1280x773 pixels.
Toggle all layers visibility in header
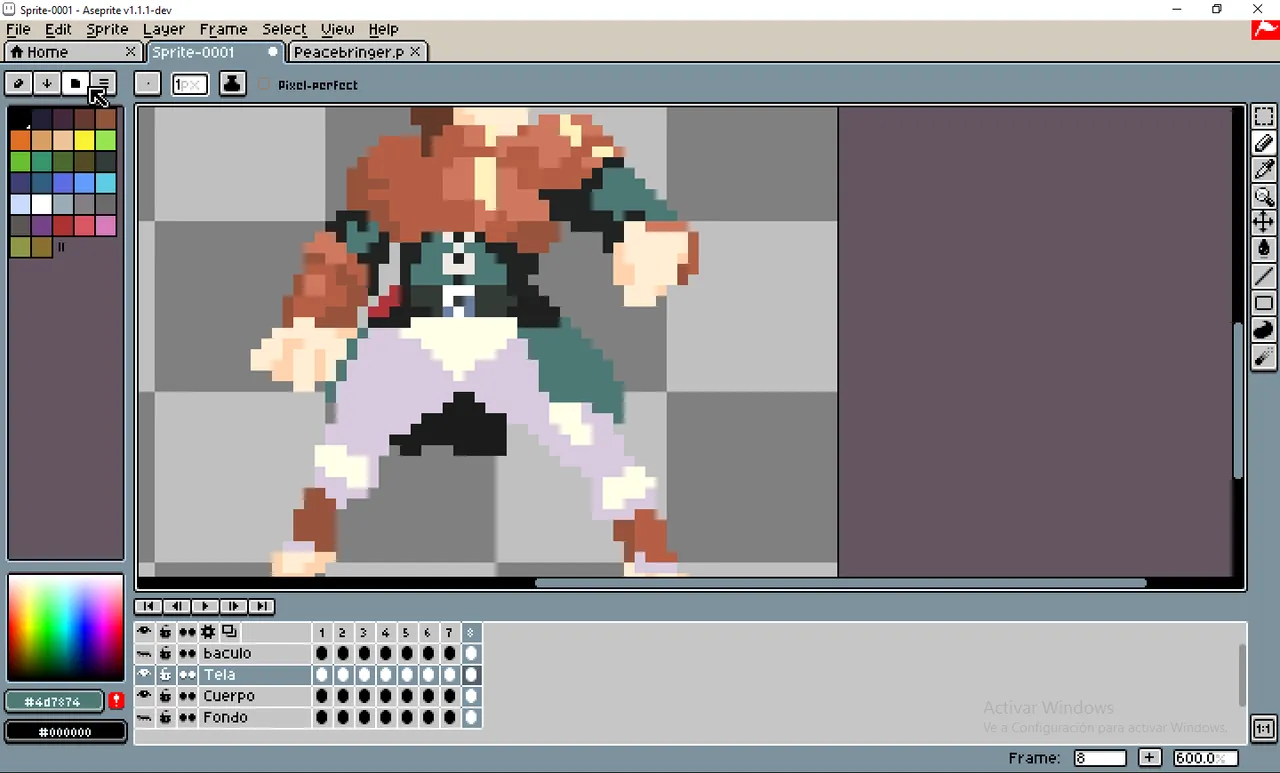[144, 632]
